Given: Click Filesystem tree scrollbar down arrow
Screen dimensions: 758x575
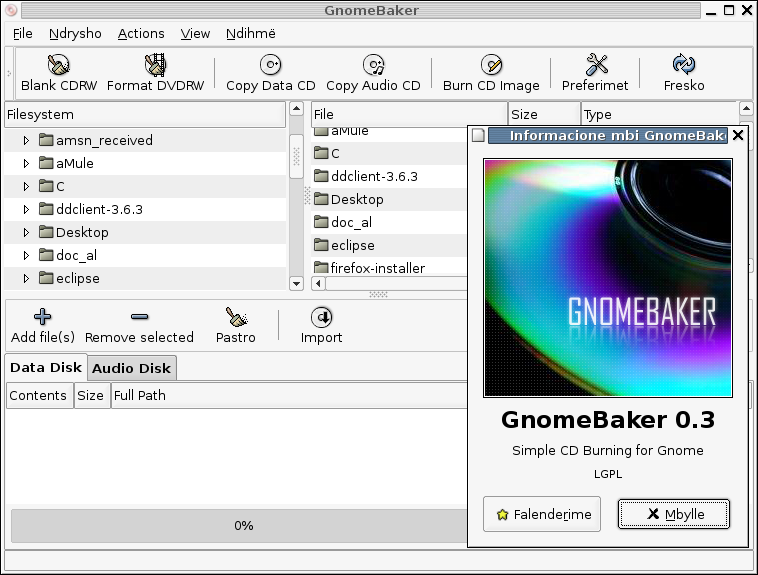Looking at the screenshot, I should pyautogui.click(x=296, y=283).
